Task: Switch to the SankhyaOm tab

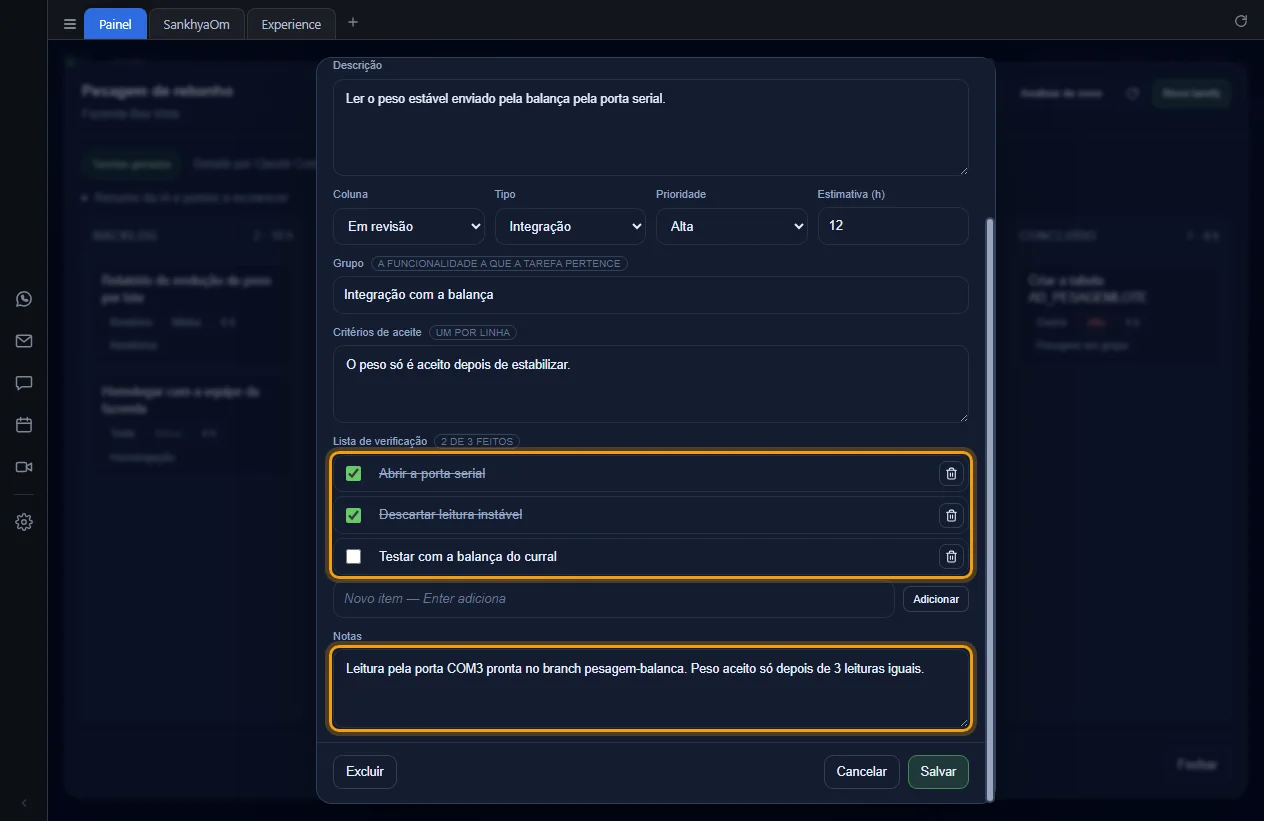Action: [x=196, y=24]
